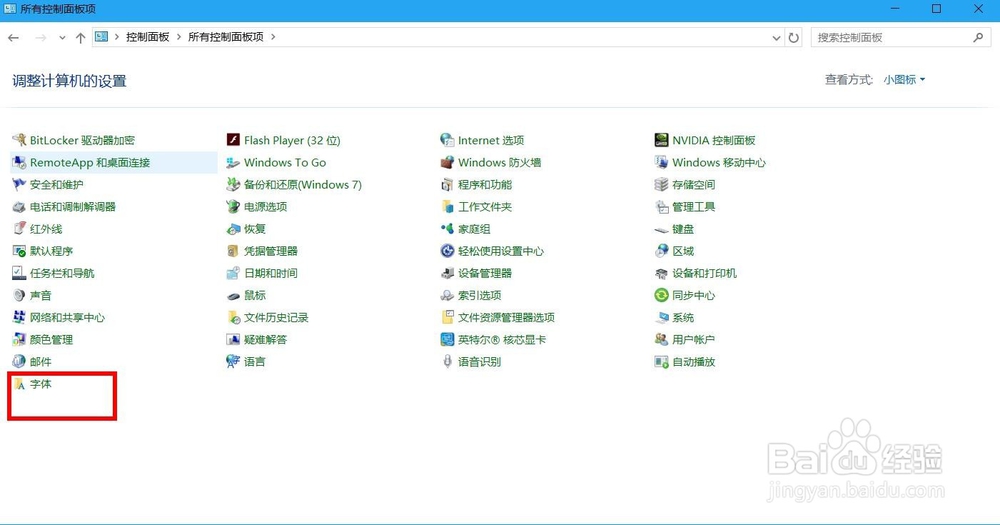1000x525 pixels.
Task: Open the 自动播放 link
Action: 693,362
